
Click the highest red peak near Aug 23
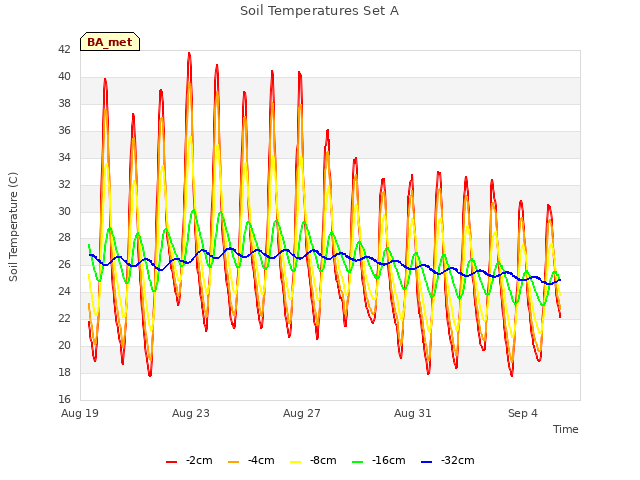(x=189, y=53)
